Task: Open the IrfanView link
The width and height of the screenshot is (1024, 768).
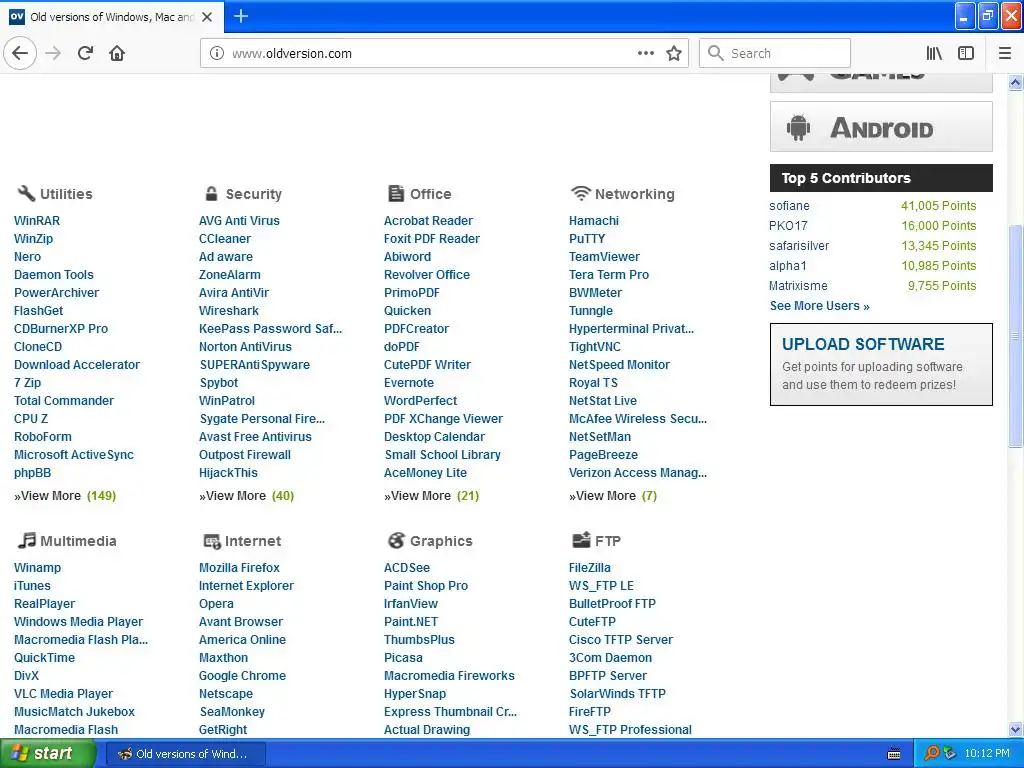Action: (x=411, y=604)
